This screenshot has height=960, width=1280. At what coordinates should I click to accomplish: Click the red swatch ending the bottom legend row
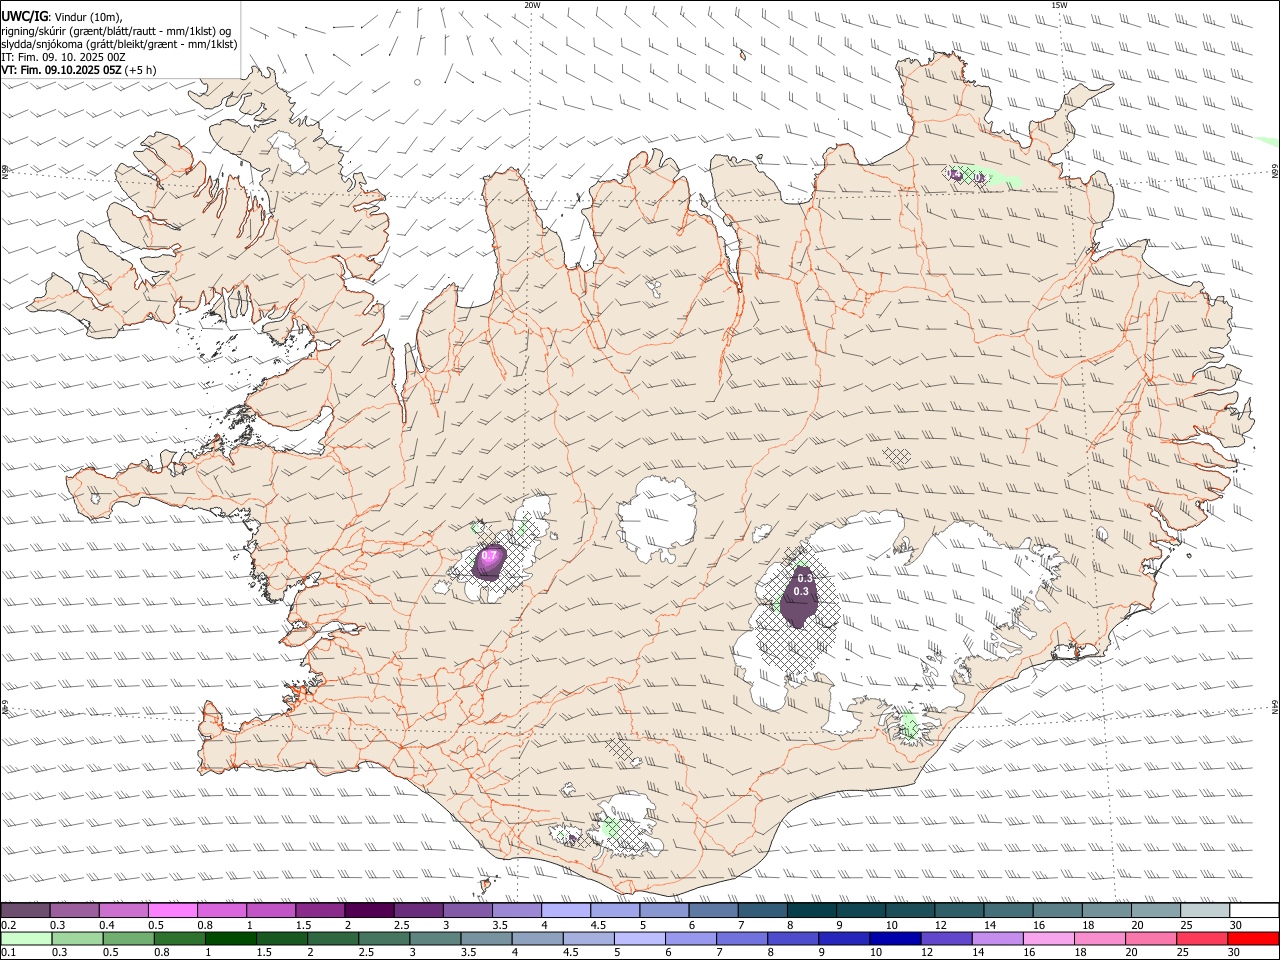pyautogui.click(x=1253, y=938)
